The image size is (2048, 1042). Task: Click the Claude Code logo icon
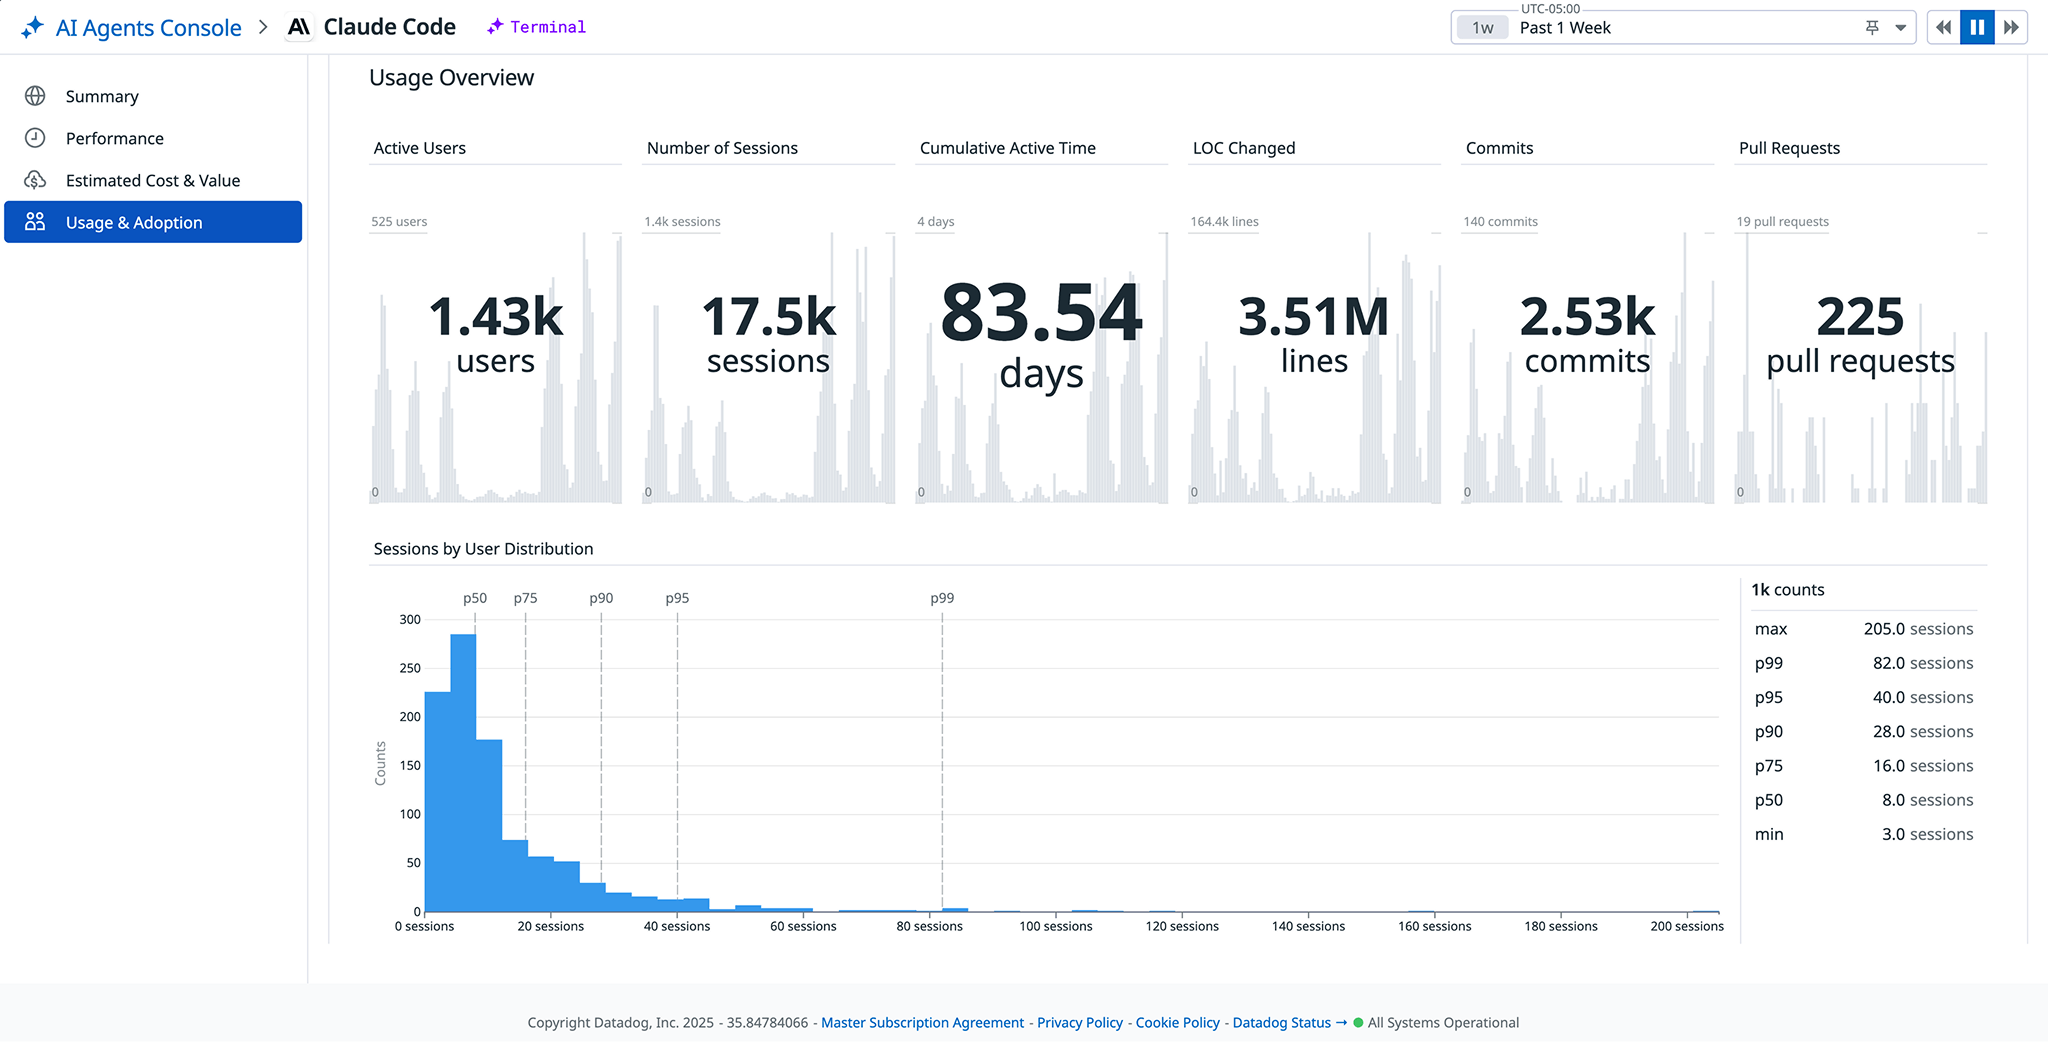point(298,26)
